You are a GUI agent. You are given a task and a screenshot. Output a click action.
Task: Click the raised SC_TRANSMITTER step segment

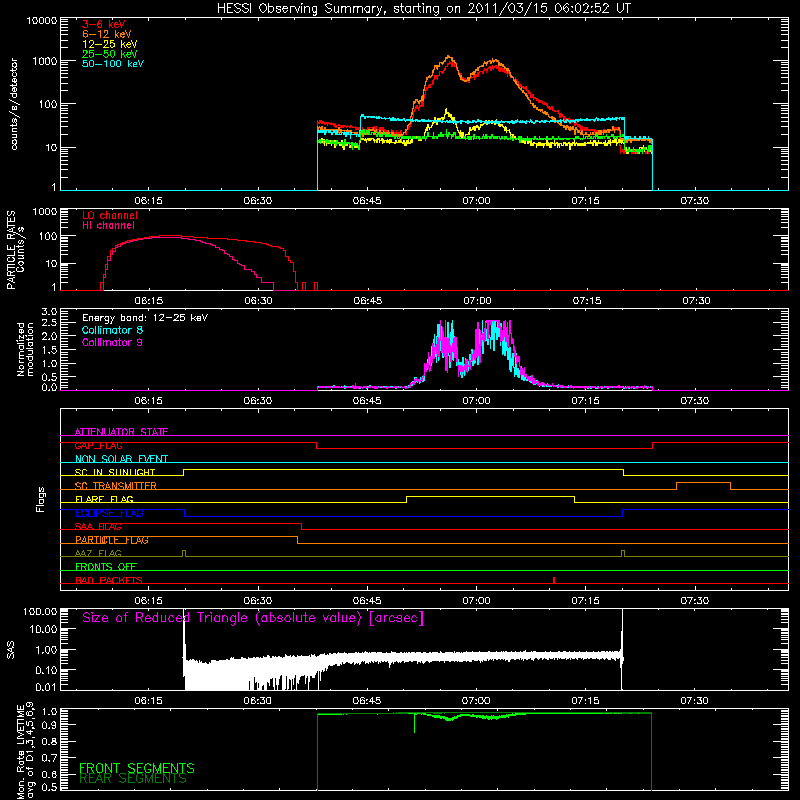pyautogui.click(x=703, y=483)
